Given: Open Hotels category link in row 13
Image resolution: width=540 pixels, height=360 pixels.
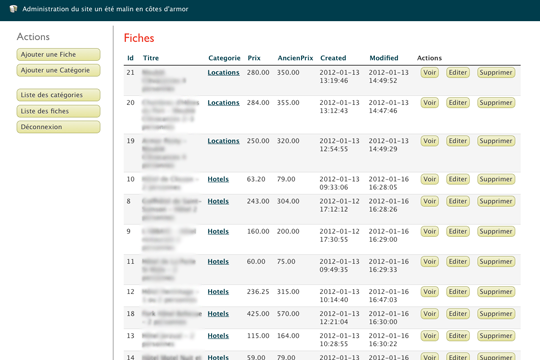Looking at the screenshot, I should (218, 336).
